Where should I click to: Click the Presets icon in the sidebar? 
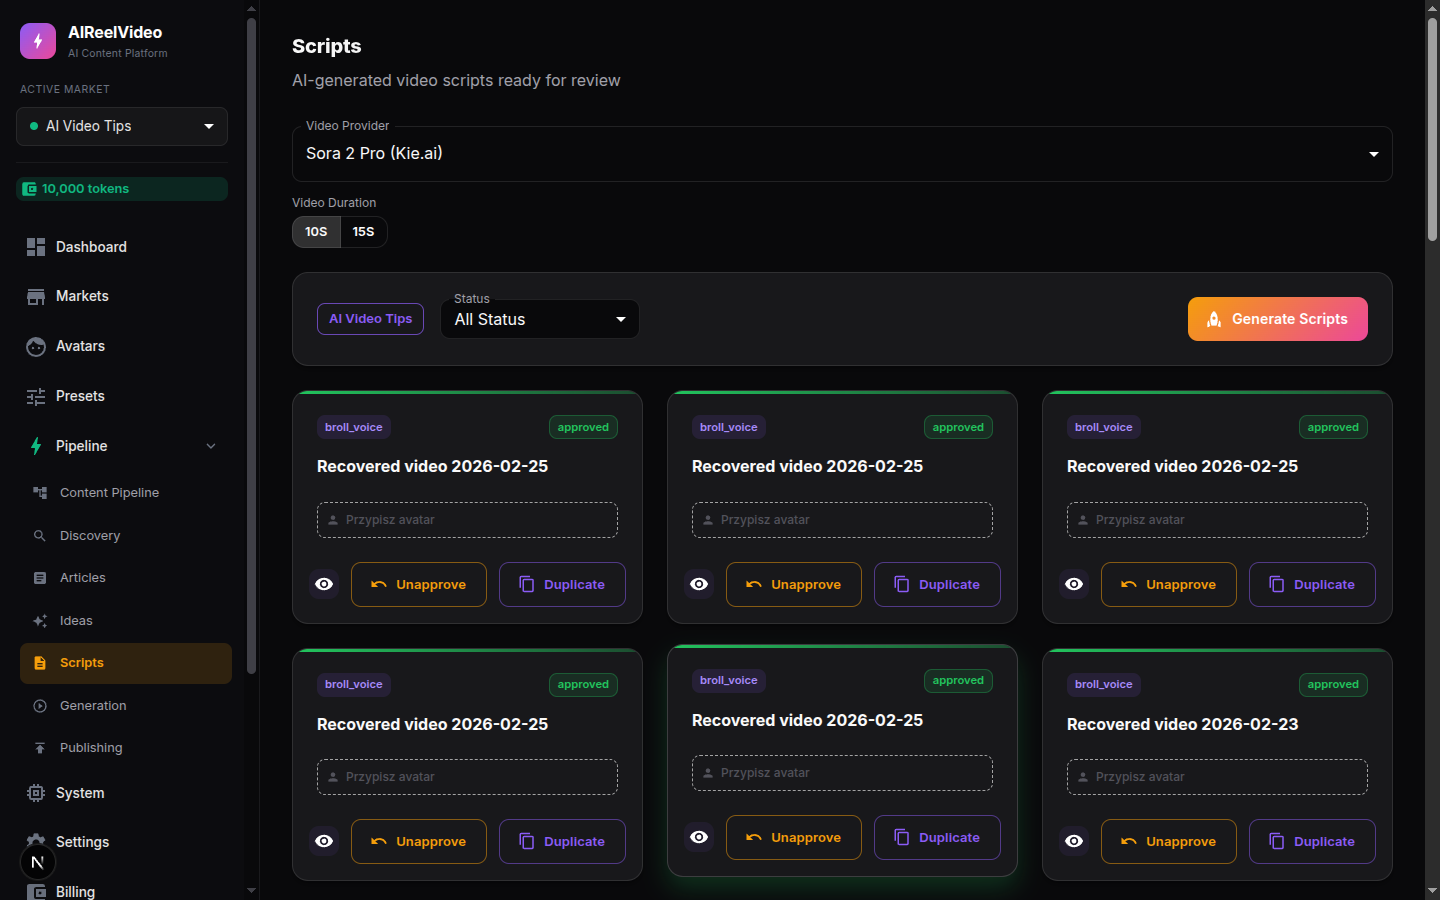click(x=36, y=396)
